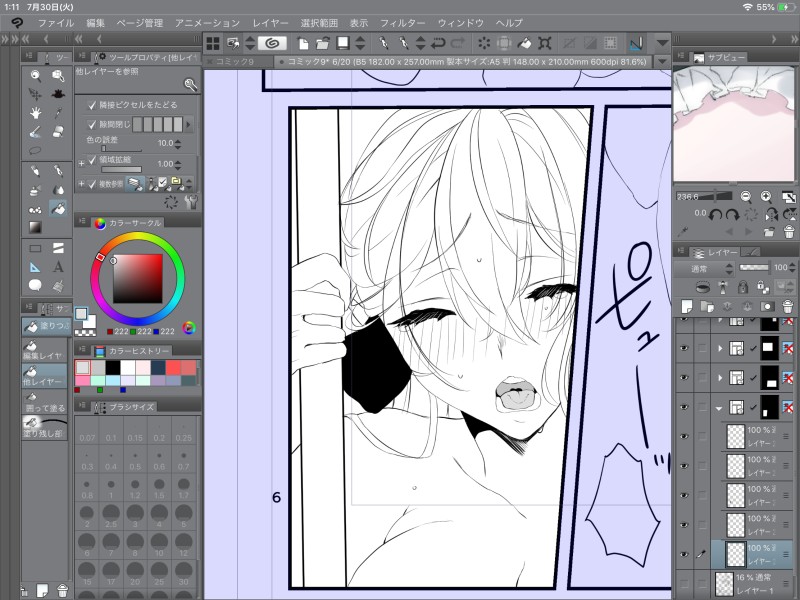Show hidden 16% レイヤー 1 layer
This screenshot has width=800, height=600.
684,583
